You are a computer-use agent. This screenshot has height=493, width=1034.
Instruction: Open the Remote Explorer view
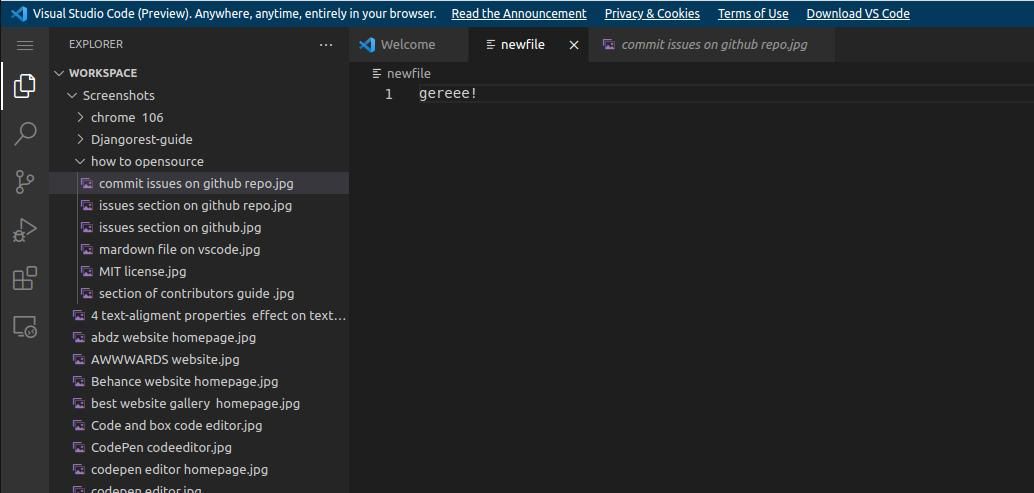(x=24, y=326)
